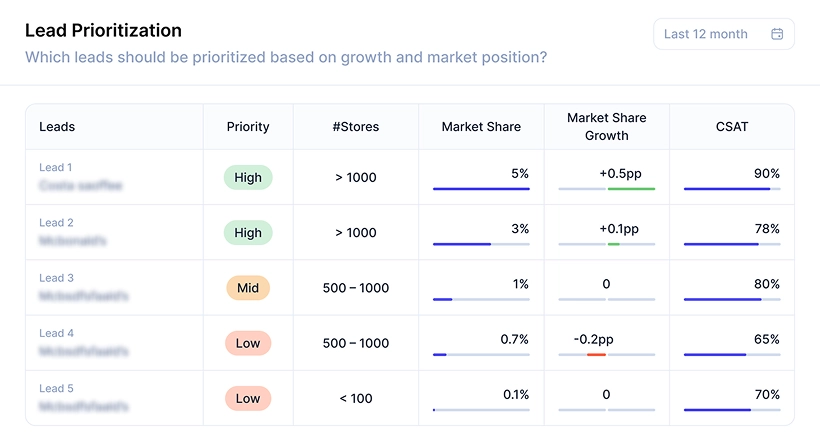Screen dimensions: 820x444
Task: Click the #Stores column header
Action: coord(356,127)
